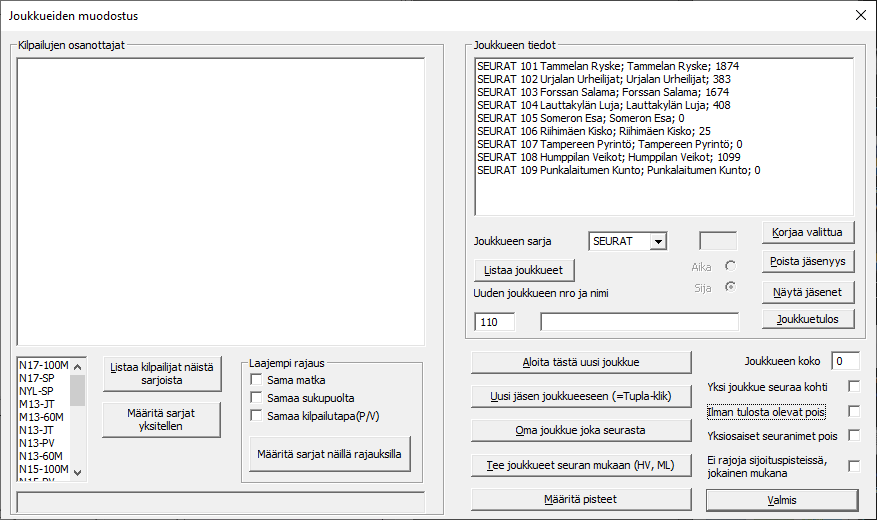Select N17-SP in the series list
The width and height of the screenshot is (877, 520).
click(43, 380)
